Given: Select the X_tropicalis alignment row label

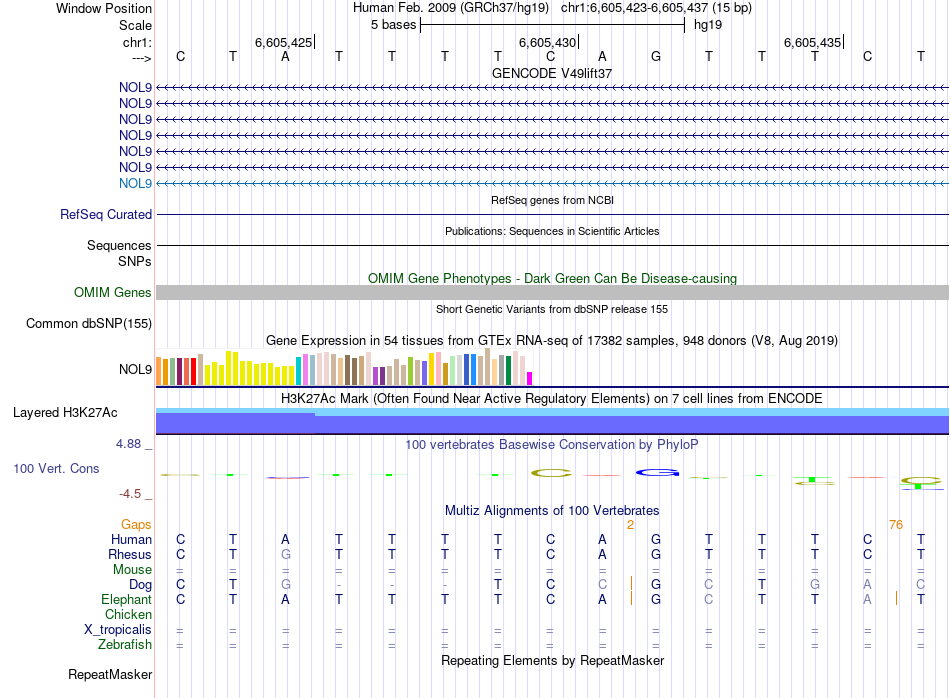Looking at the screenshot, I should (x=118, y=630).
